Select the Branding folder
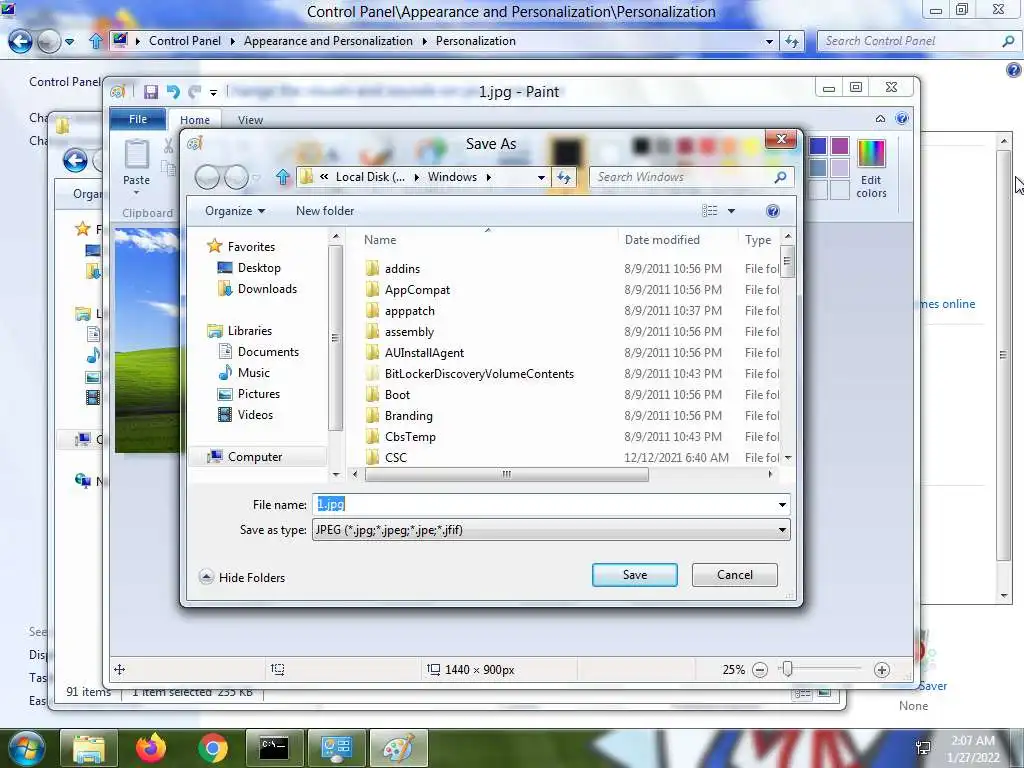1024x768 pixels. (408, 415)
